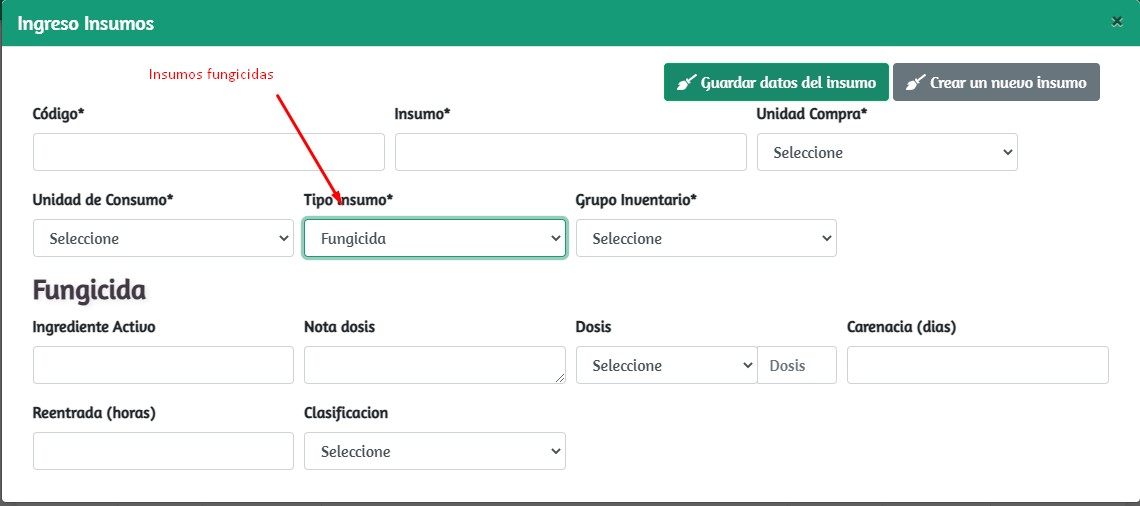1140x506 pixels.
Task: Open the Dosis unit dropdown
Action: click(x=666, y=365)
